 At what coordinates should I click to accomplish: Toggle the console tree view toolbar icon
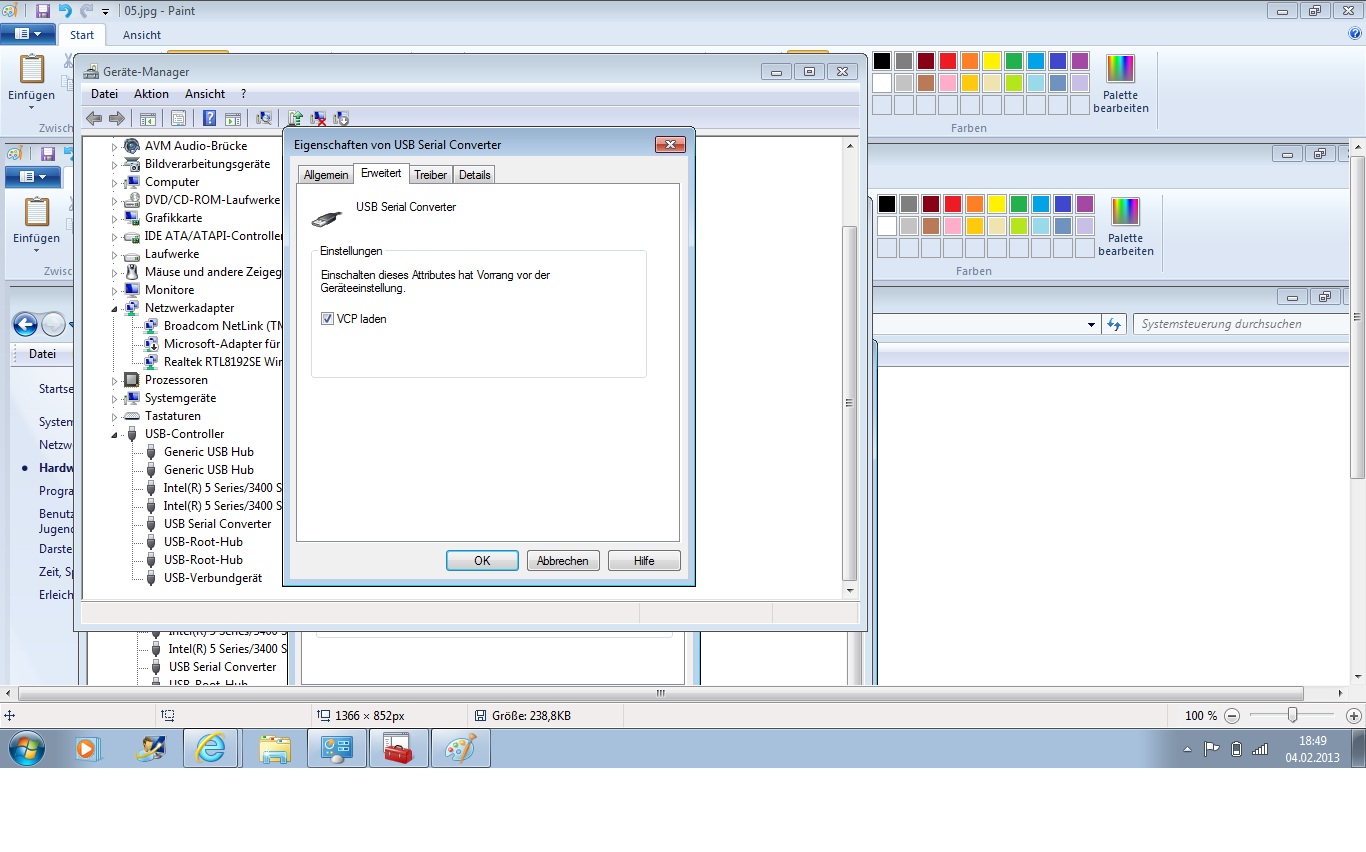pos(147,118)
